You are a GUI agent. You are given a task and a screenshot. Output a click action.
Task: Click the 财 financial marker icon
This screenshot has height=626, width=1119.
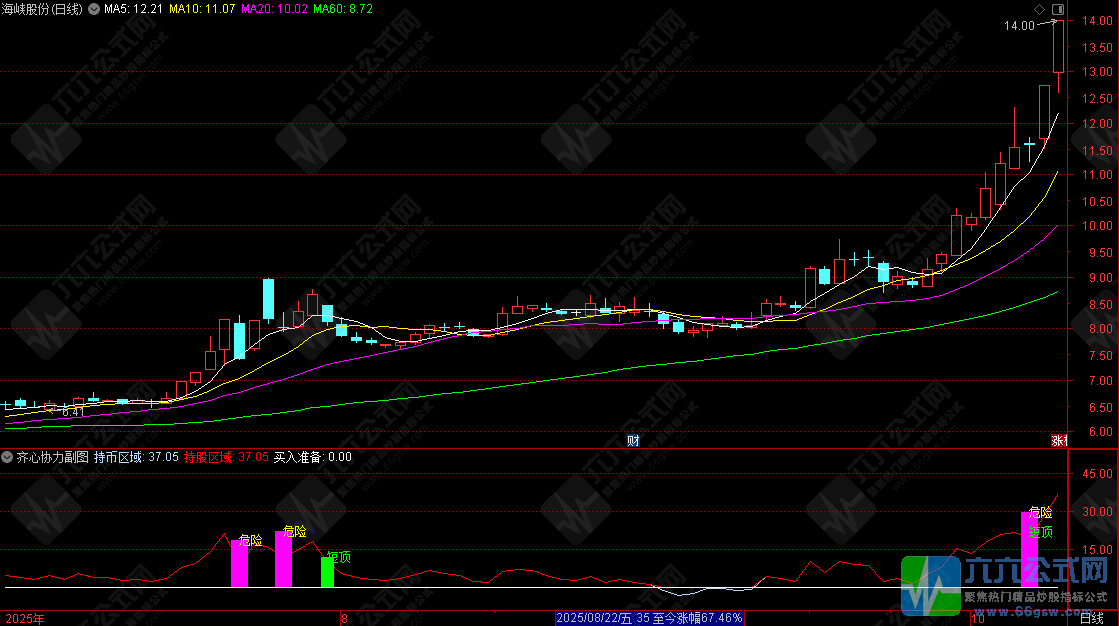(632, 440)
